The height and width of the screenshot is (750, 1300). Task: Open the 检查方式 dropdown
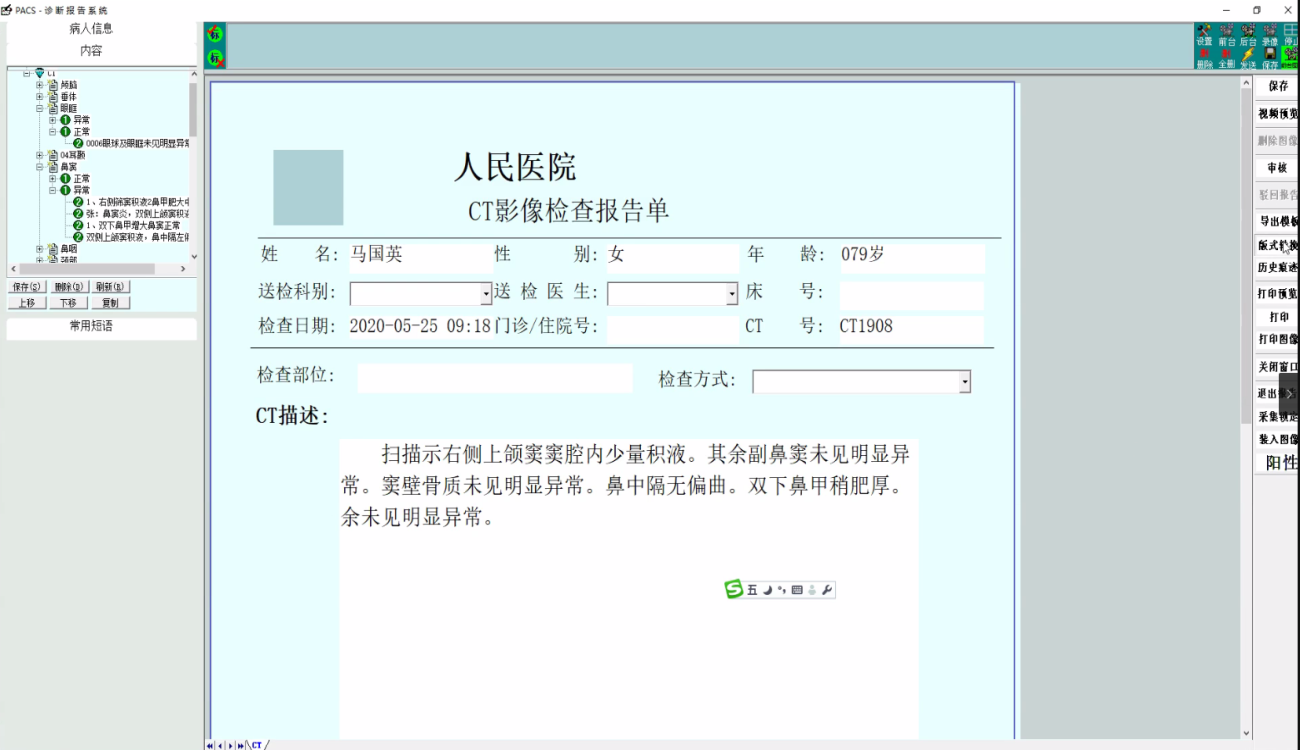click(x=964, y=382)
